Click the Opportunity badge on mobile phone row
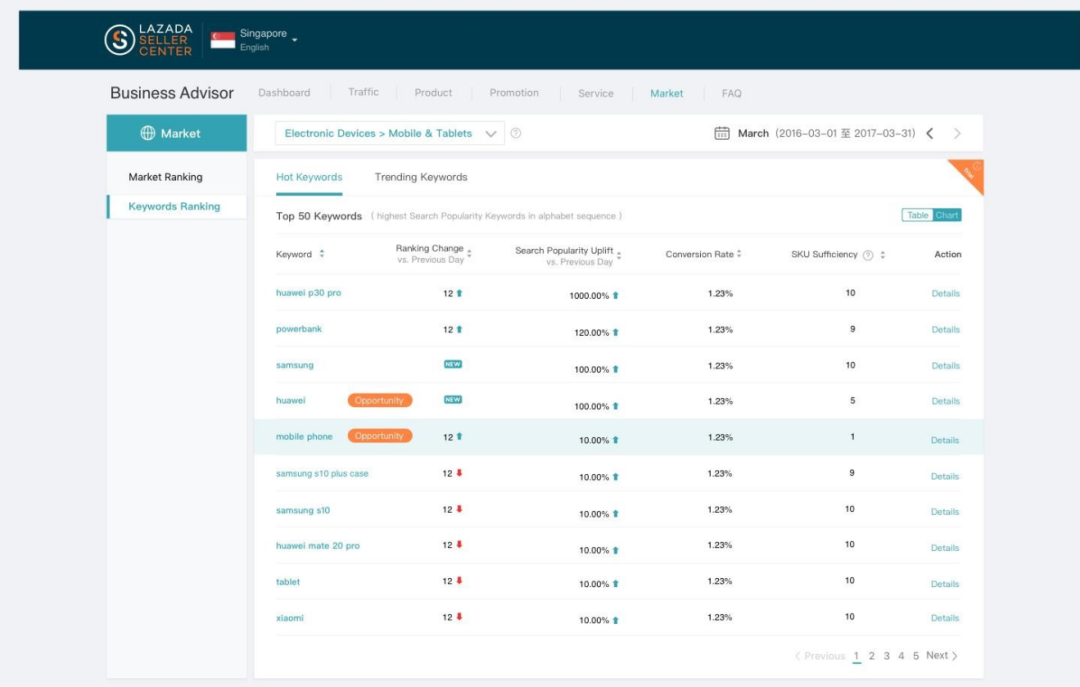Viewport: 1080px width, 687px height. (x=380, y=436)
